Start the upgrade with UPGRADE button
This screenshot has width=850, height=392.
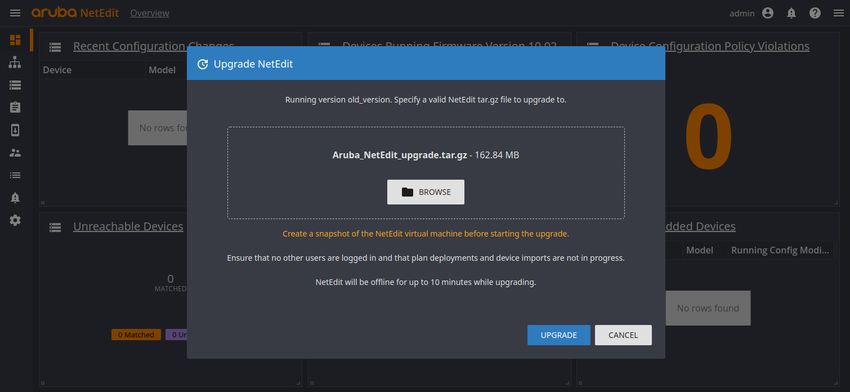[558, 335]
